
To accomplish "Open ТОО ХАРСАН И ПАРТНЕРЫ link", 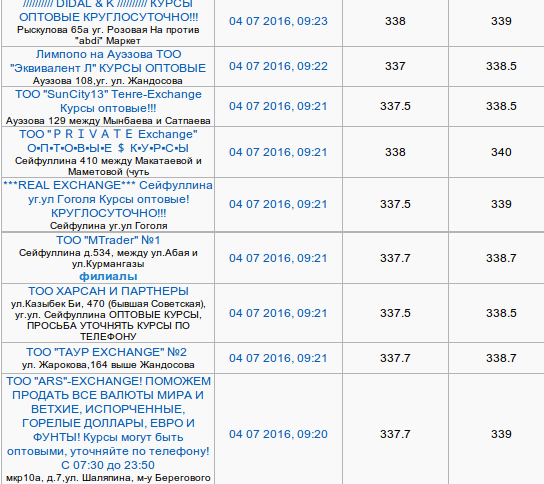I will pos(108,291).
